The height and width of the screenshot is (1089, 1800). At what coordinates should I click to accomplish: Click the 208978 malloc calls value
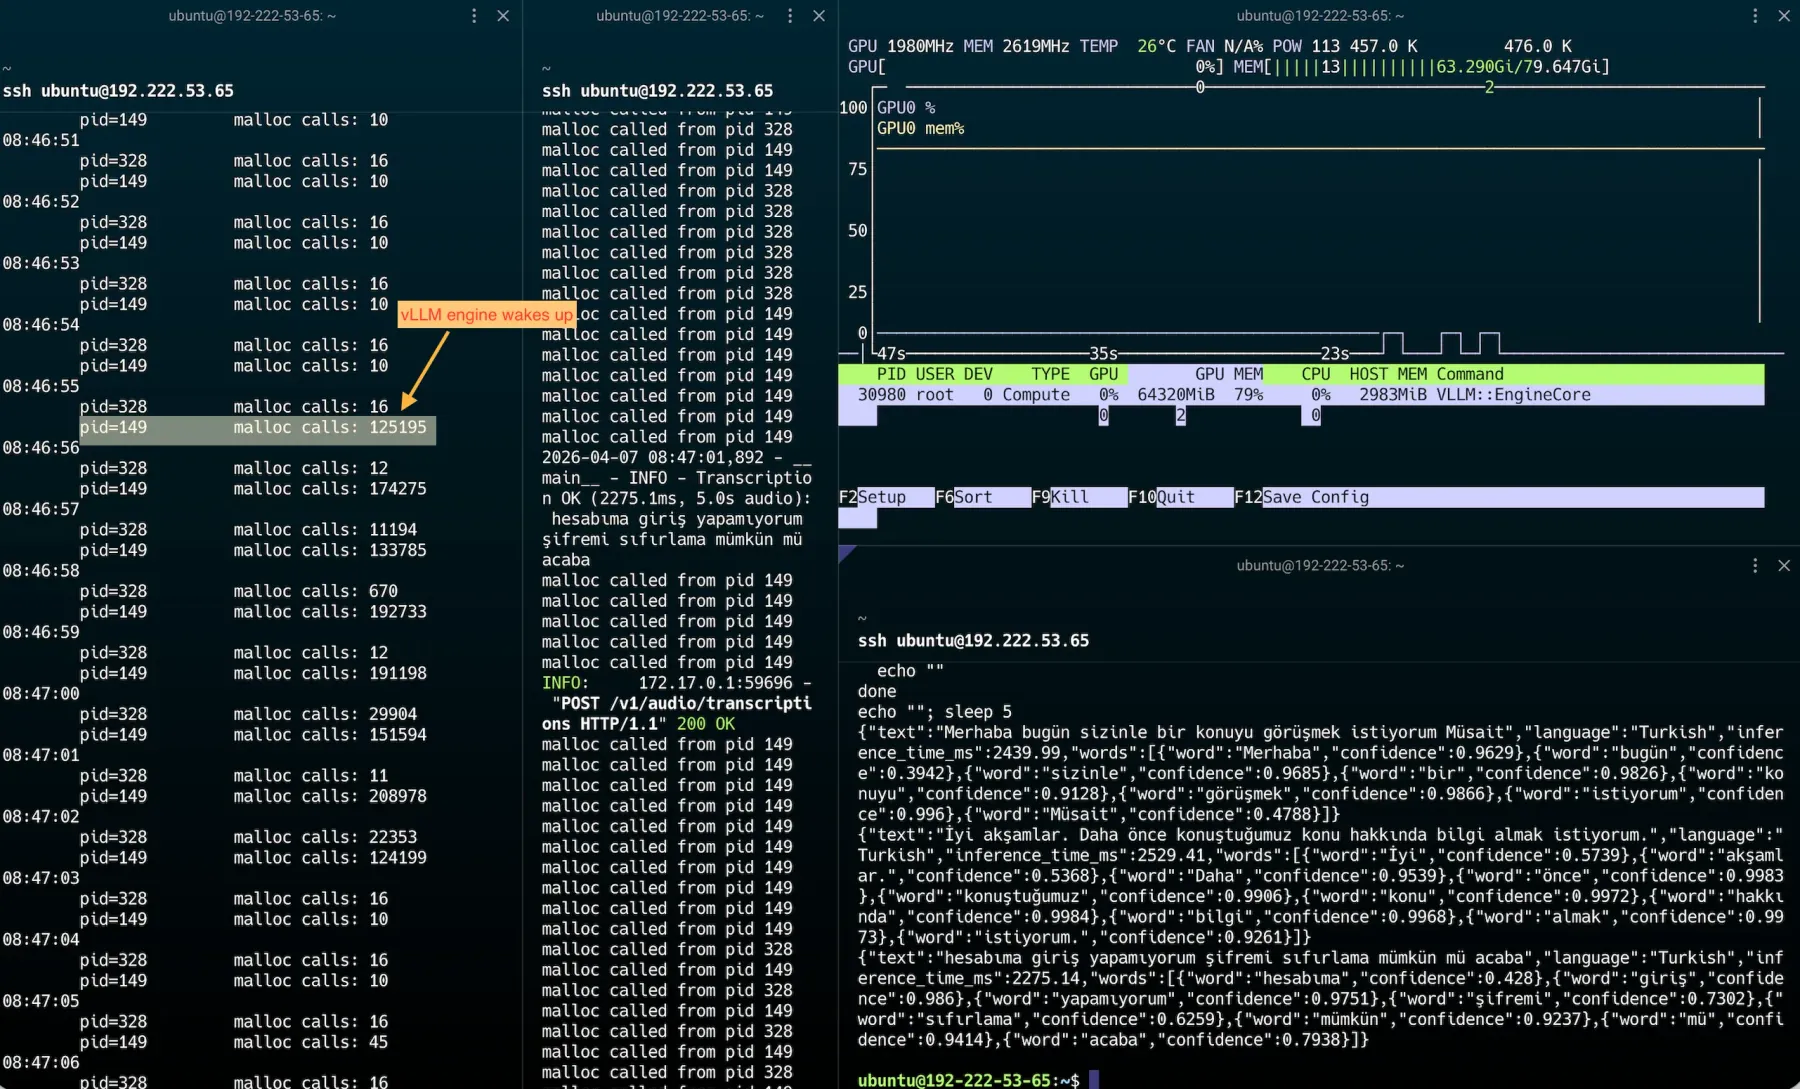(x=398, y=796)
